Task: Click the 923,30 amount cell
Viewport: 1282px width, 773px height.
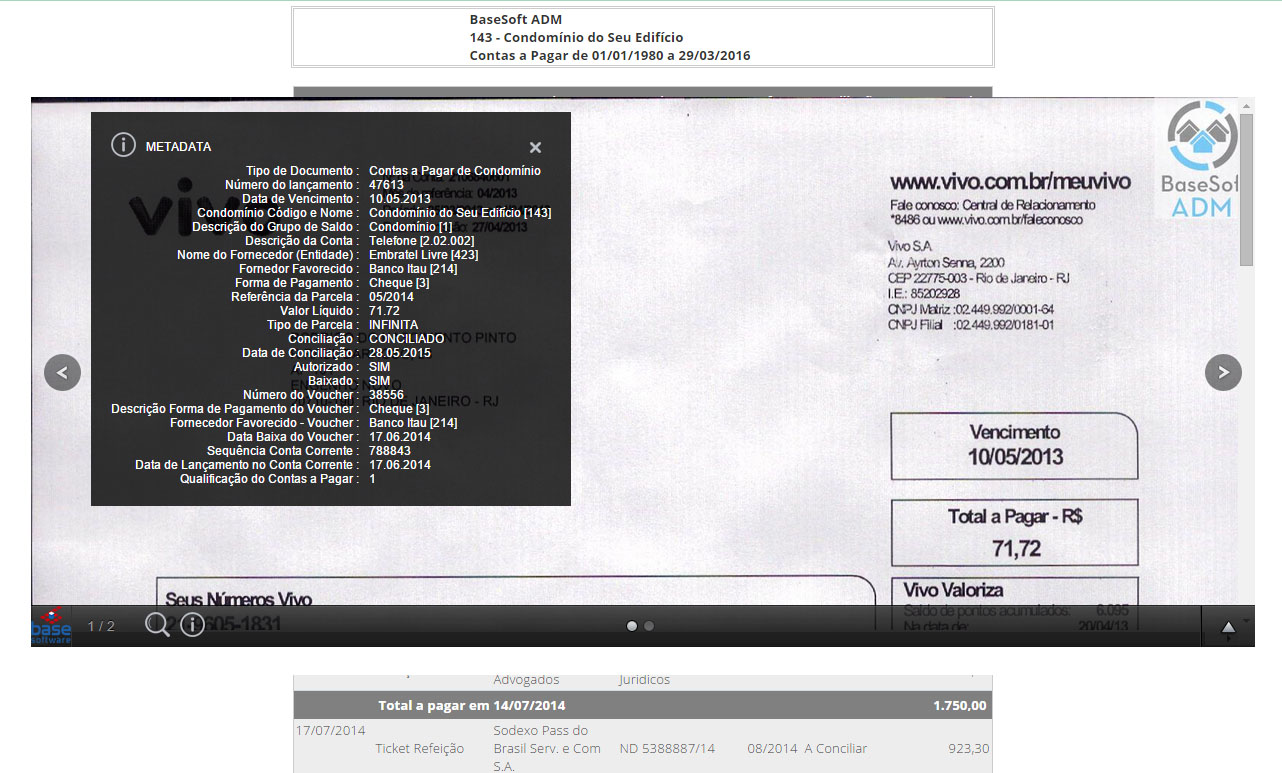Action: [969, 748]
